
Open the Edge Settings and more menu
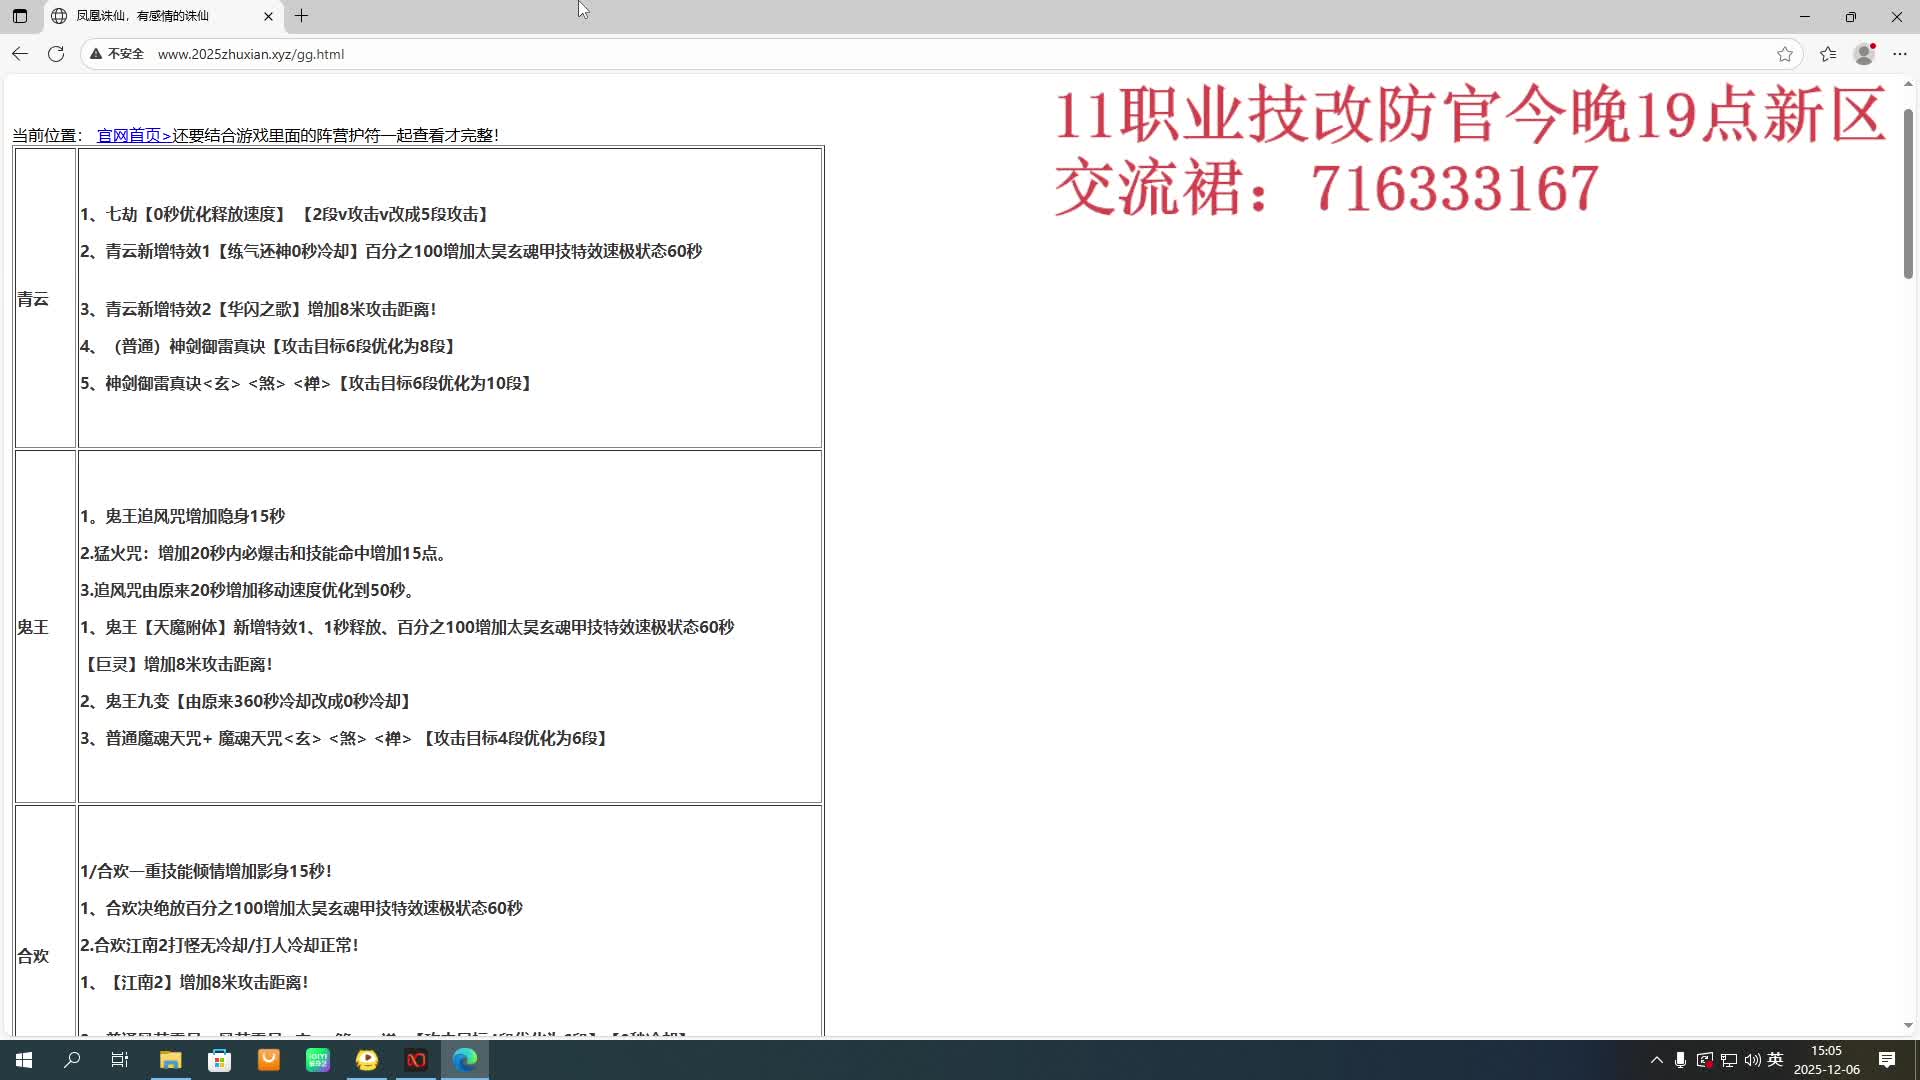point(1900,54)
